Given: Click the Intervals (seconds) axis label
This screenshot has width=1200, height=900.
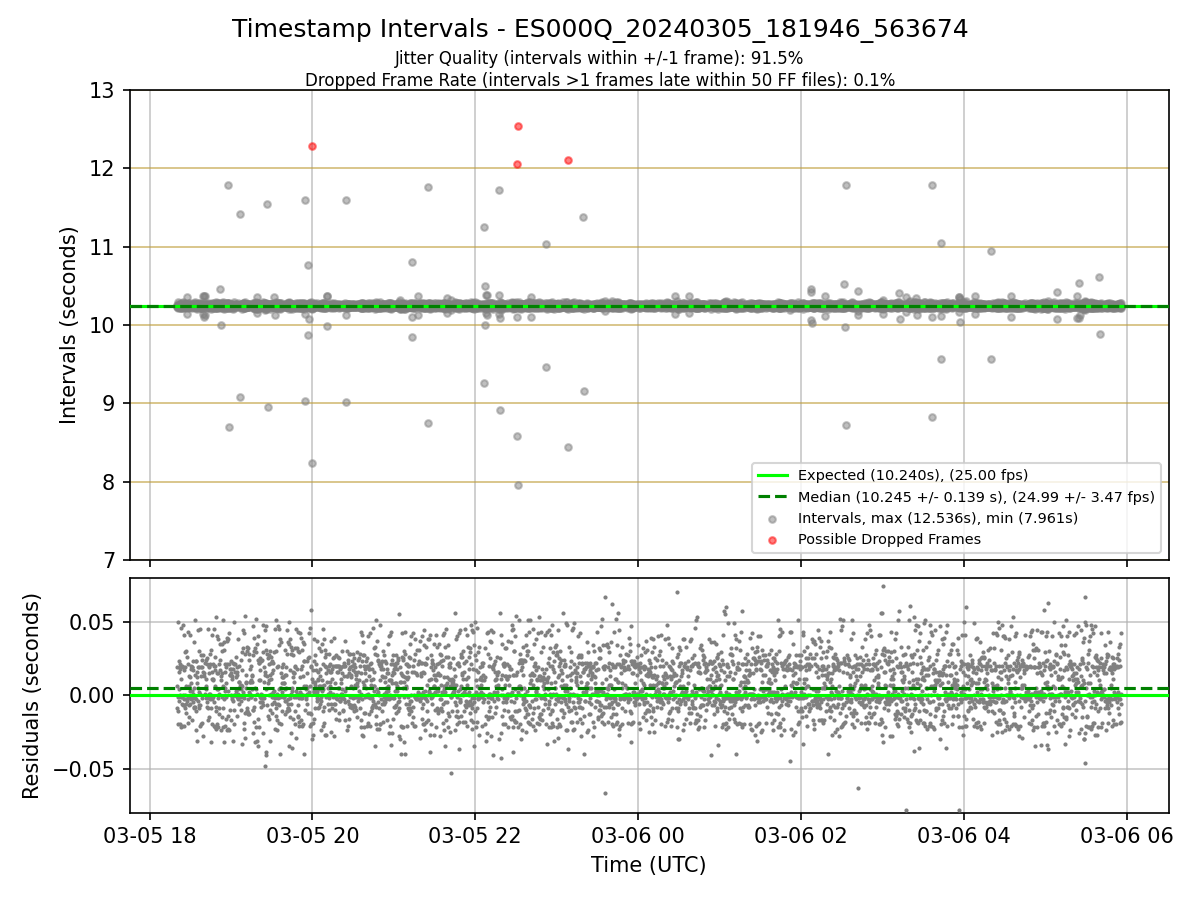Looking at the screenshot, I should tap(68, 325).
